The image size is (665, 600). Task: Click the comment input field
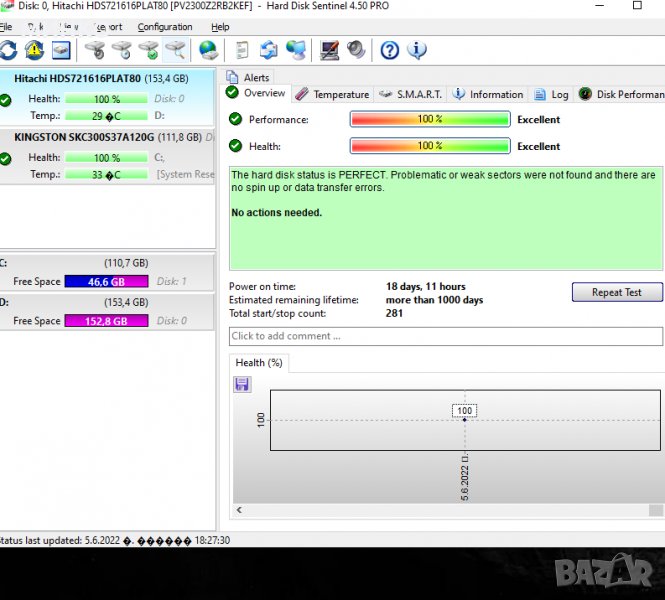[x=445, y=336]
